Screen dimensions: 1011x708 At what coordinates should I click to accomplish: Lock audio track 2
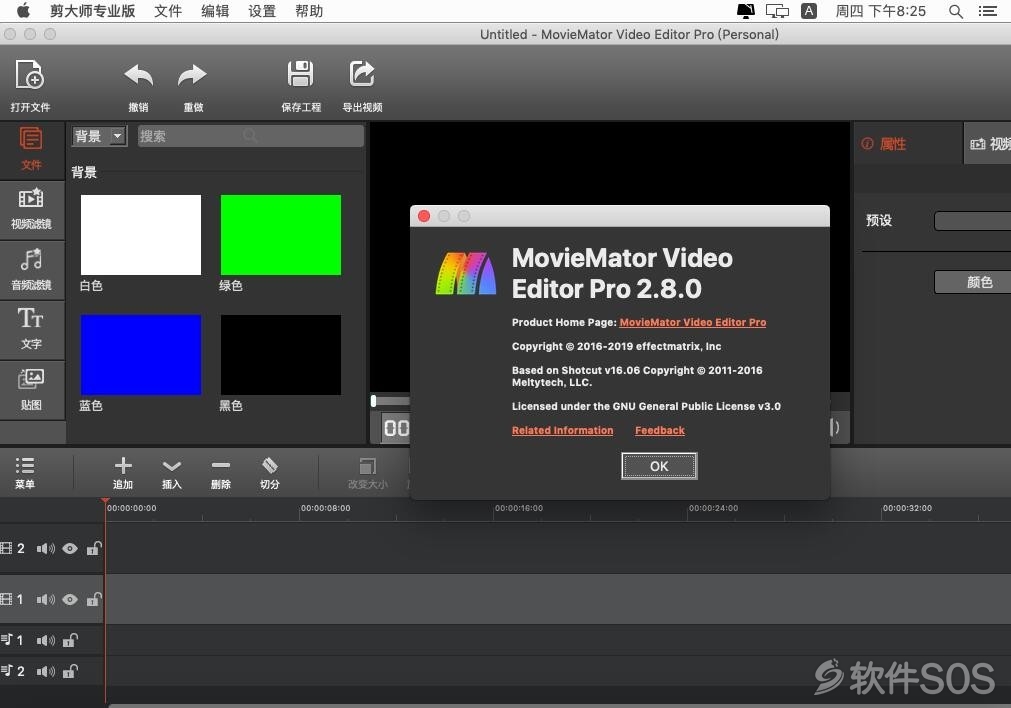coord(70,671)
